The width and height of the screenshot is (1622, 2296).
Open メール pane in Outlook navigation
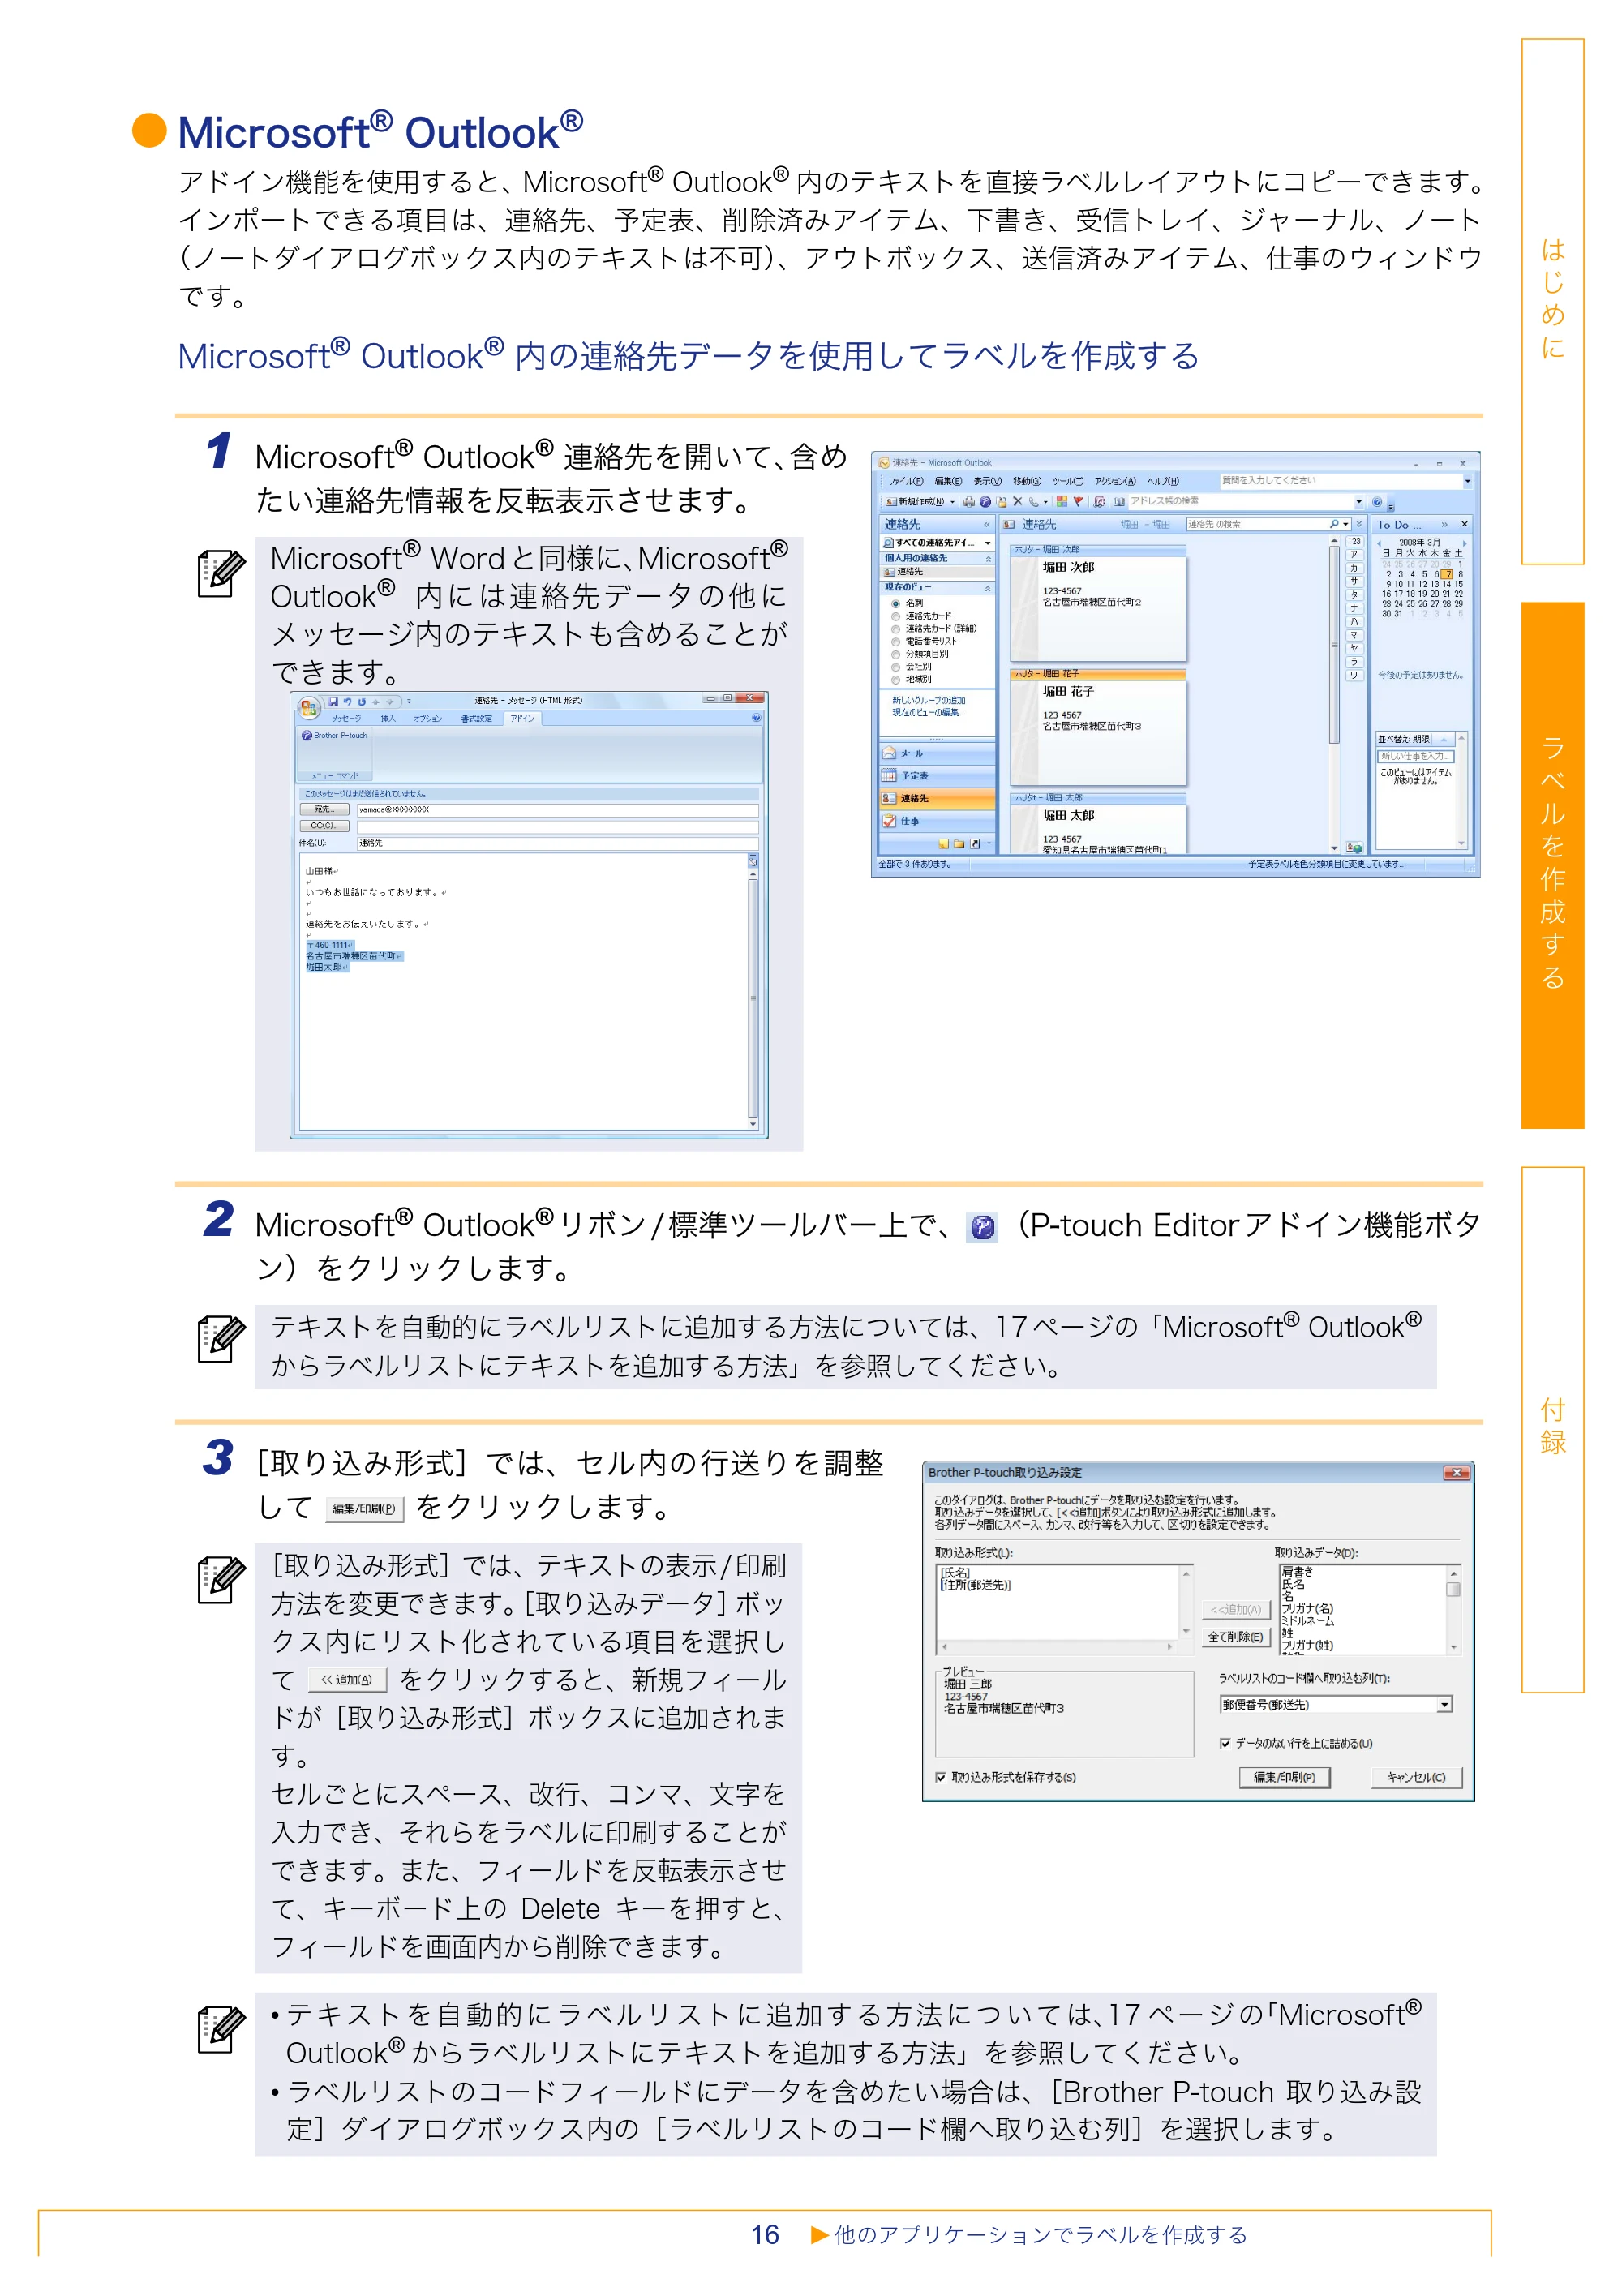[x=938, y=753]
